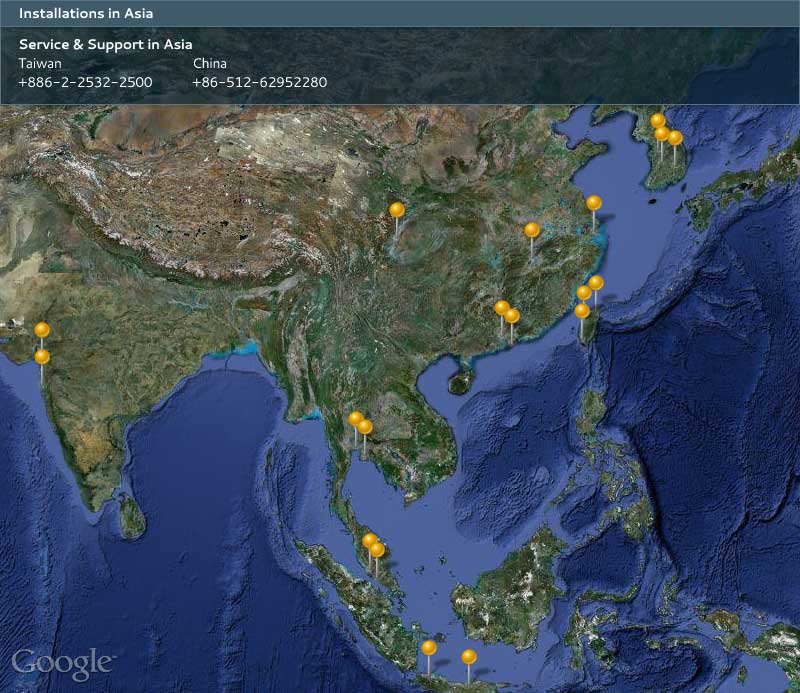Click the Installations in Asia header

coord(86,14)
